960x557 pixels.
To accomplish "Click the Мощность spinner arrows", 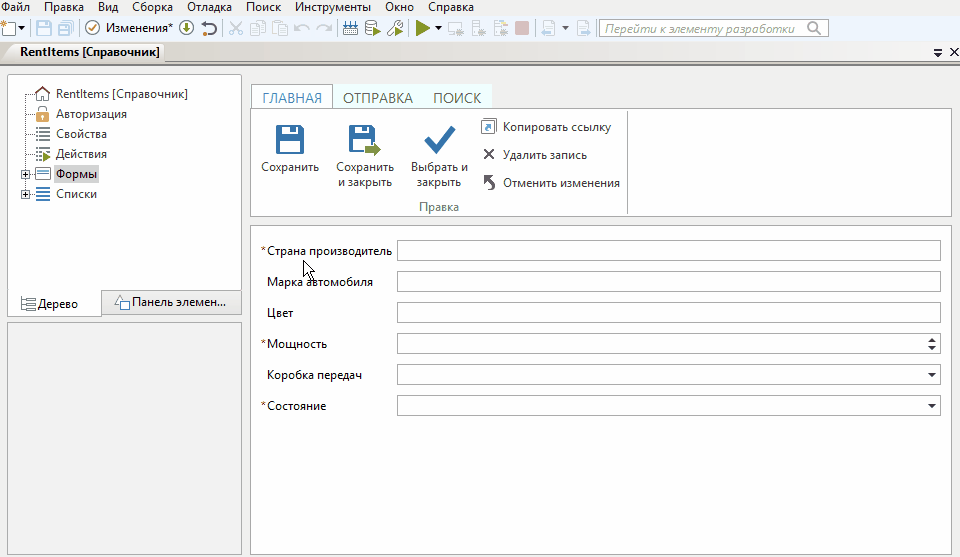I will [932, 344].
